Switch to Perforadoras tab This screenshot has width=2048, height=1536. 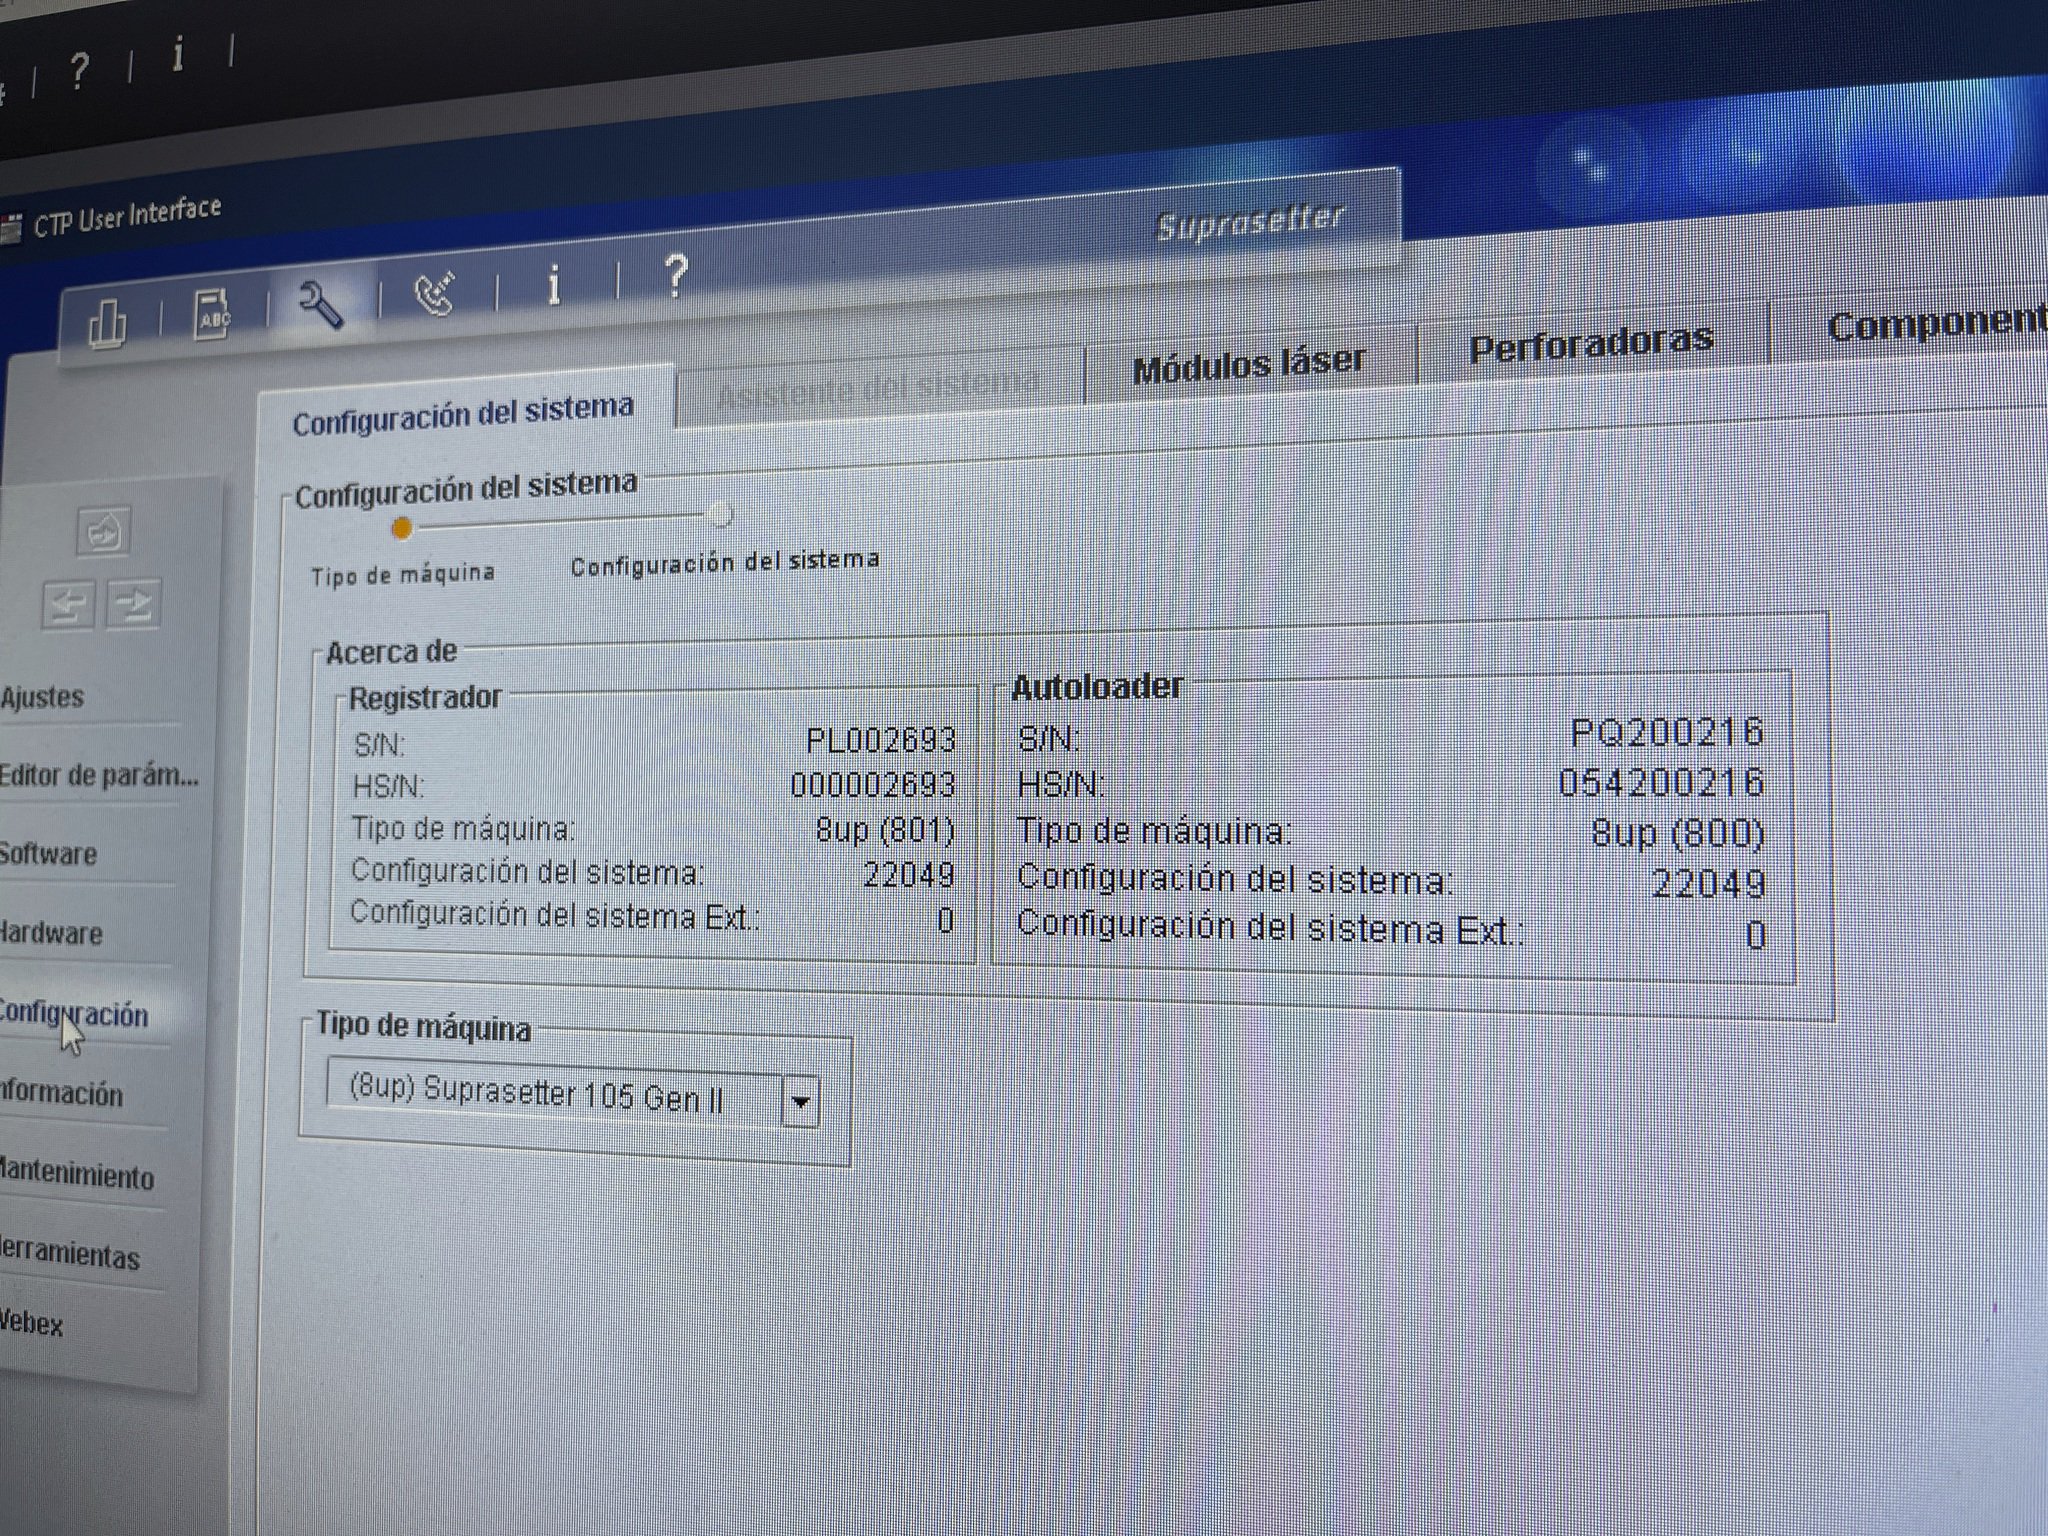(1591, 344)
